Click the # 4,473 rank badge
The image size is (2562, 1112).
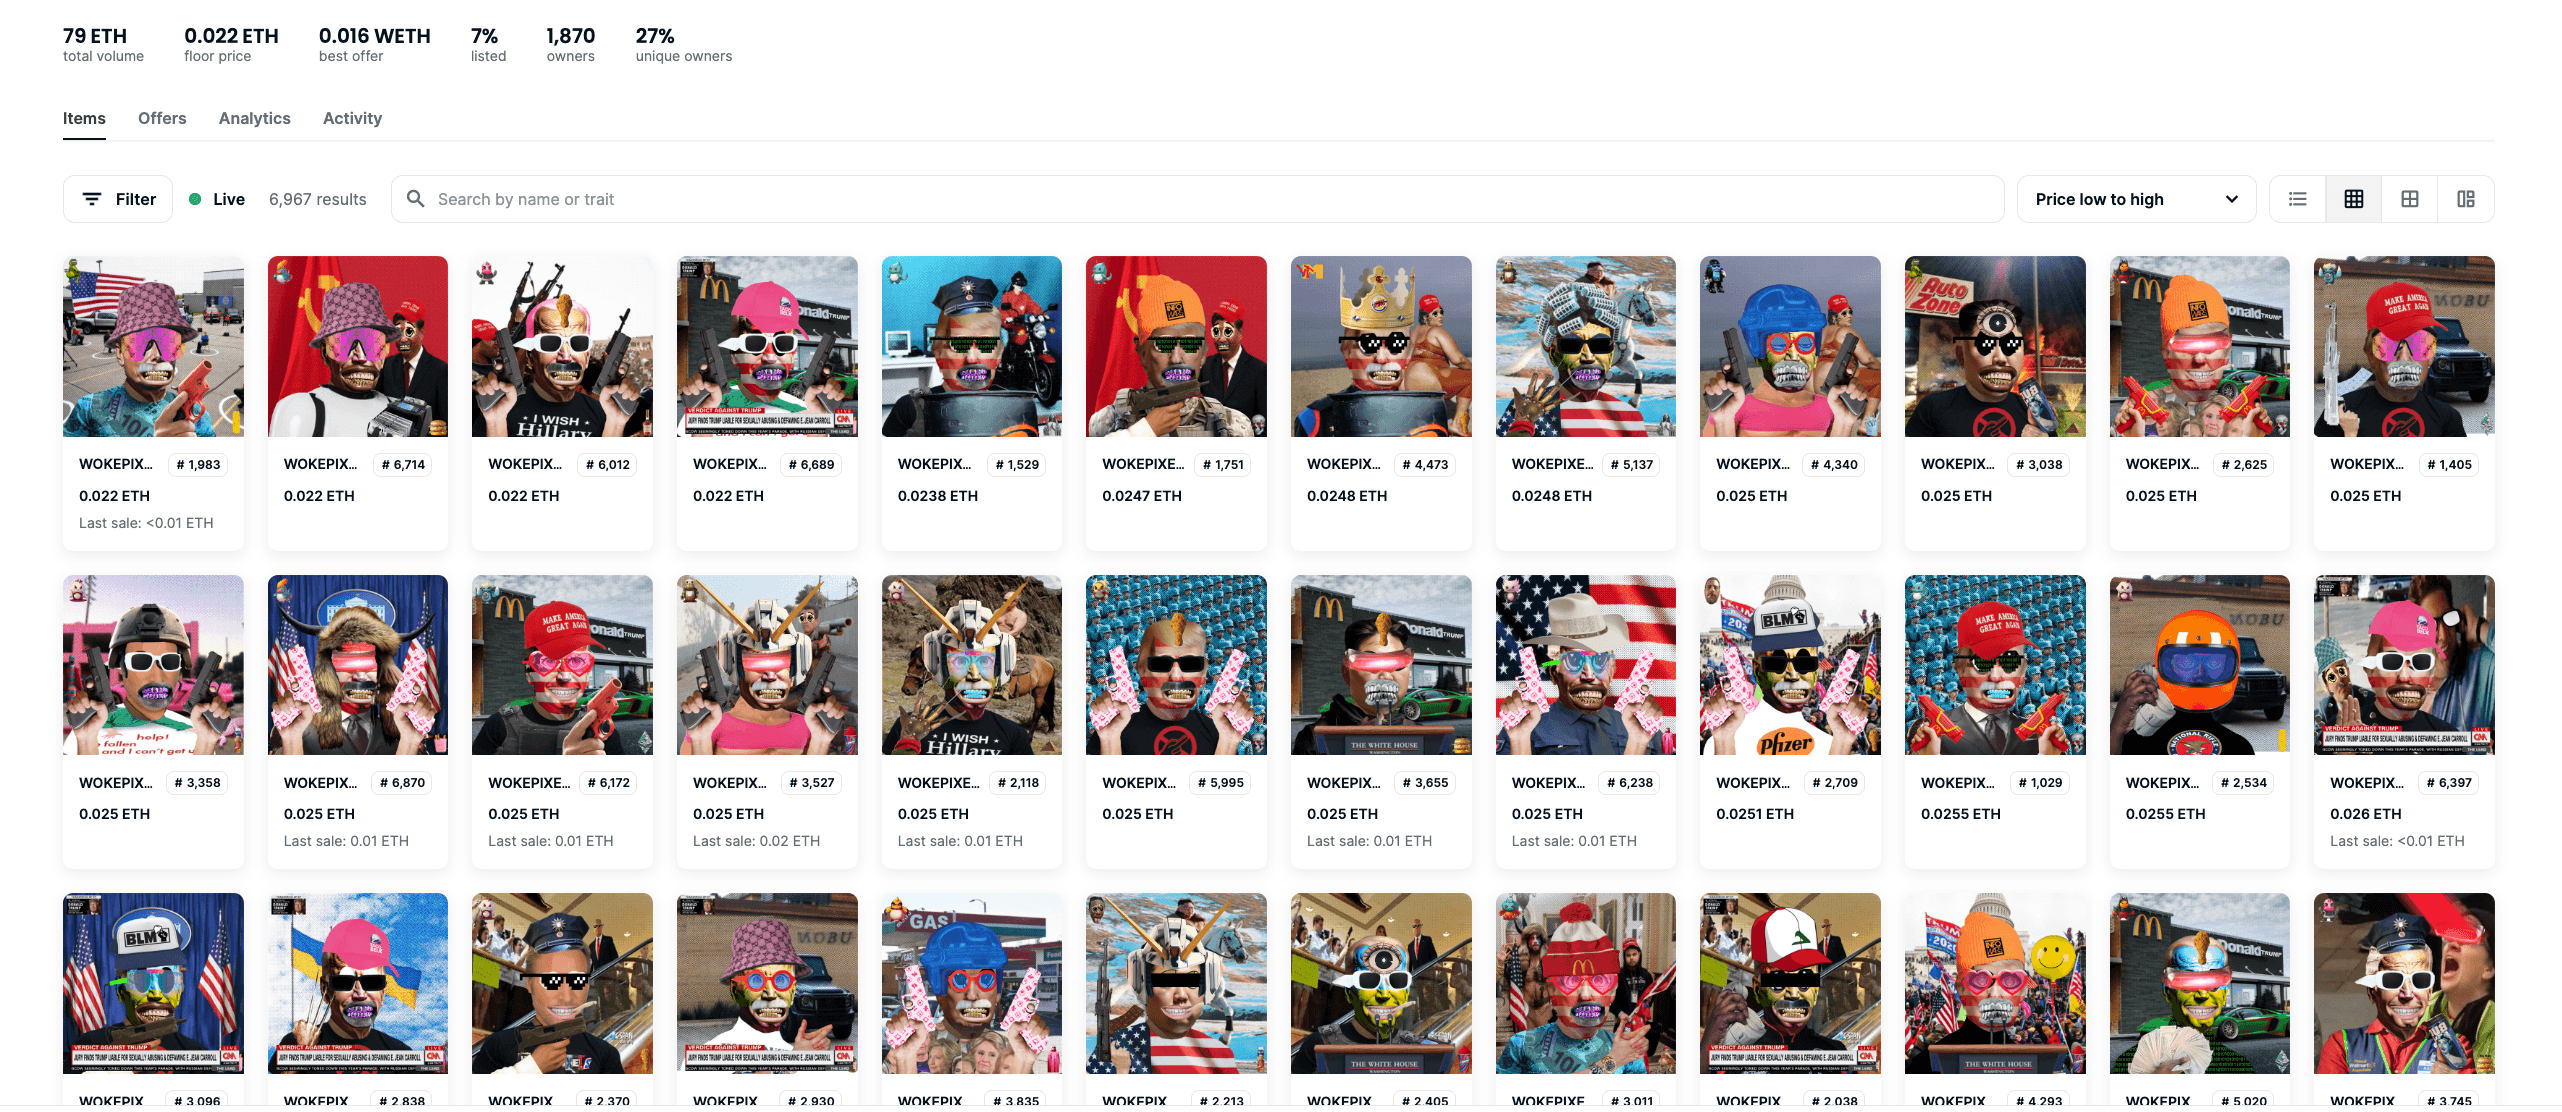[x=1425, y=464]
